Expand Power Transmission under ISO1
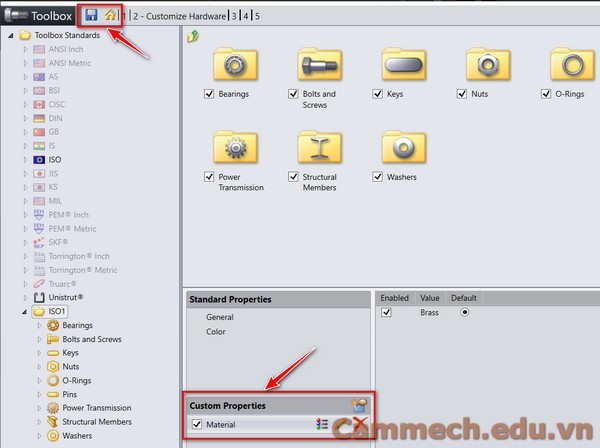 (x=39, y=408)
